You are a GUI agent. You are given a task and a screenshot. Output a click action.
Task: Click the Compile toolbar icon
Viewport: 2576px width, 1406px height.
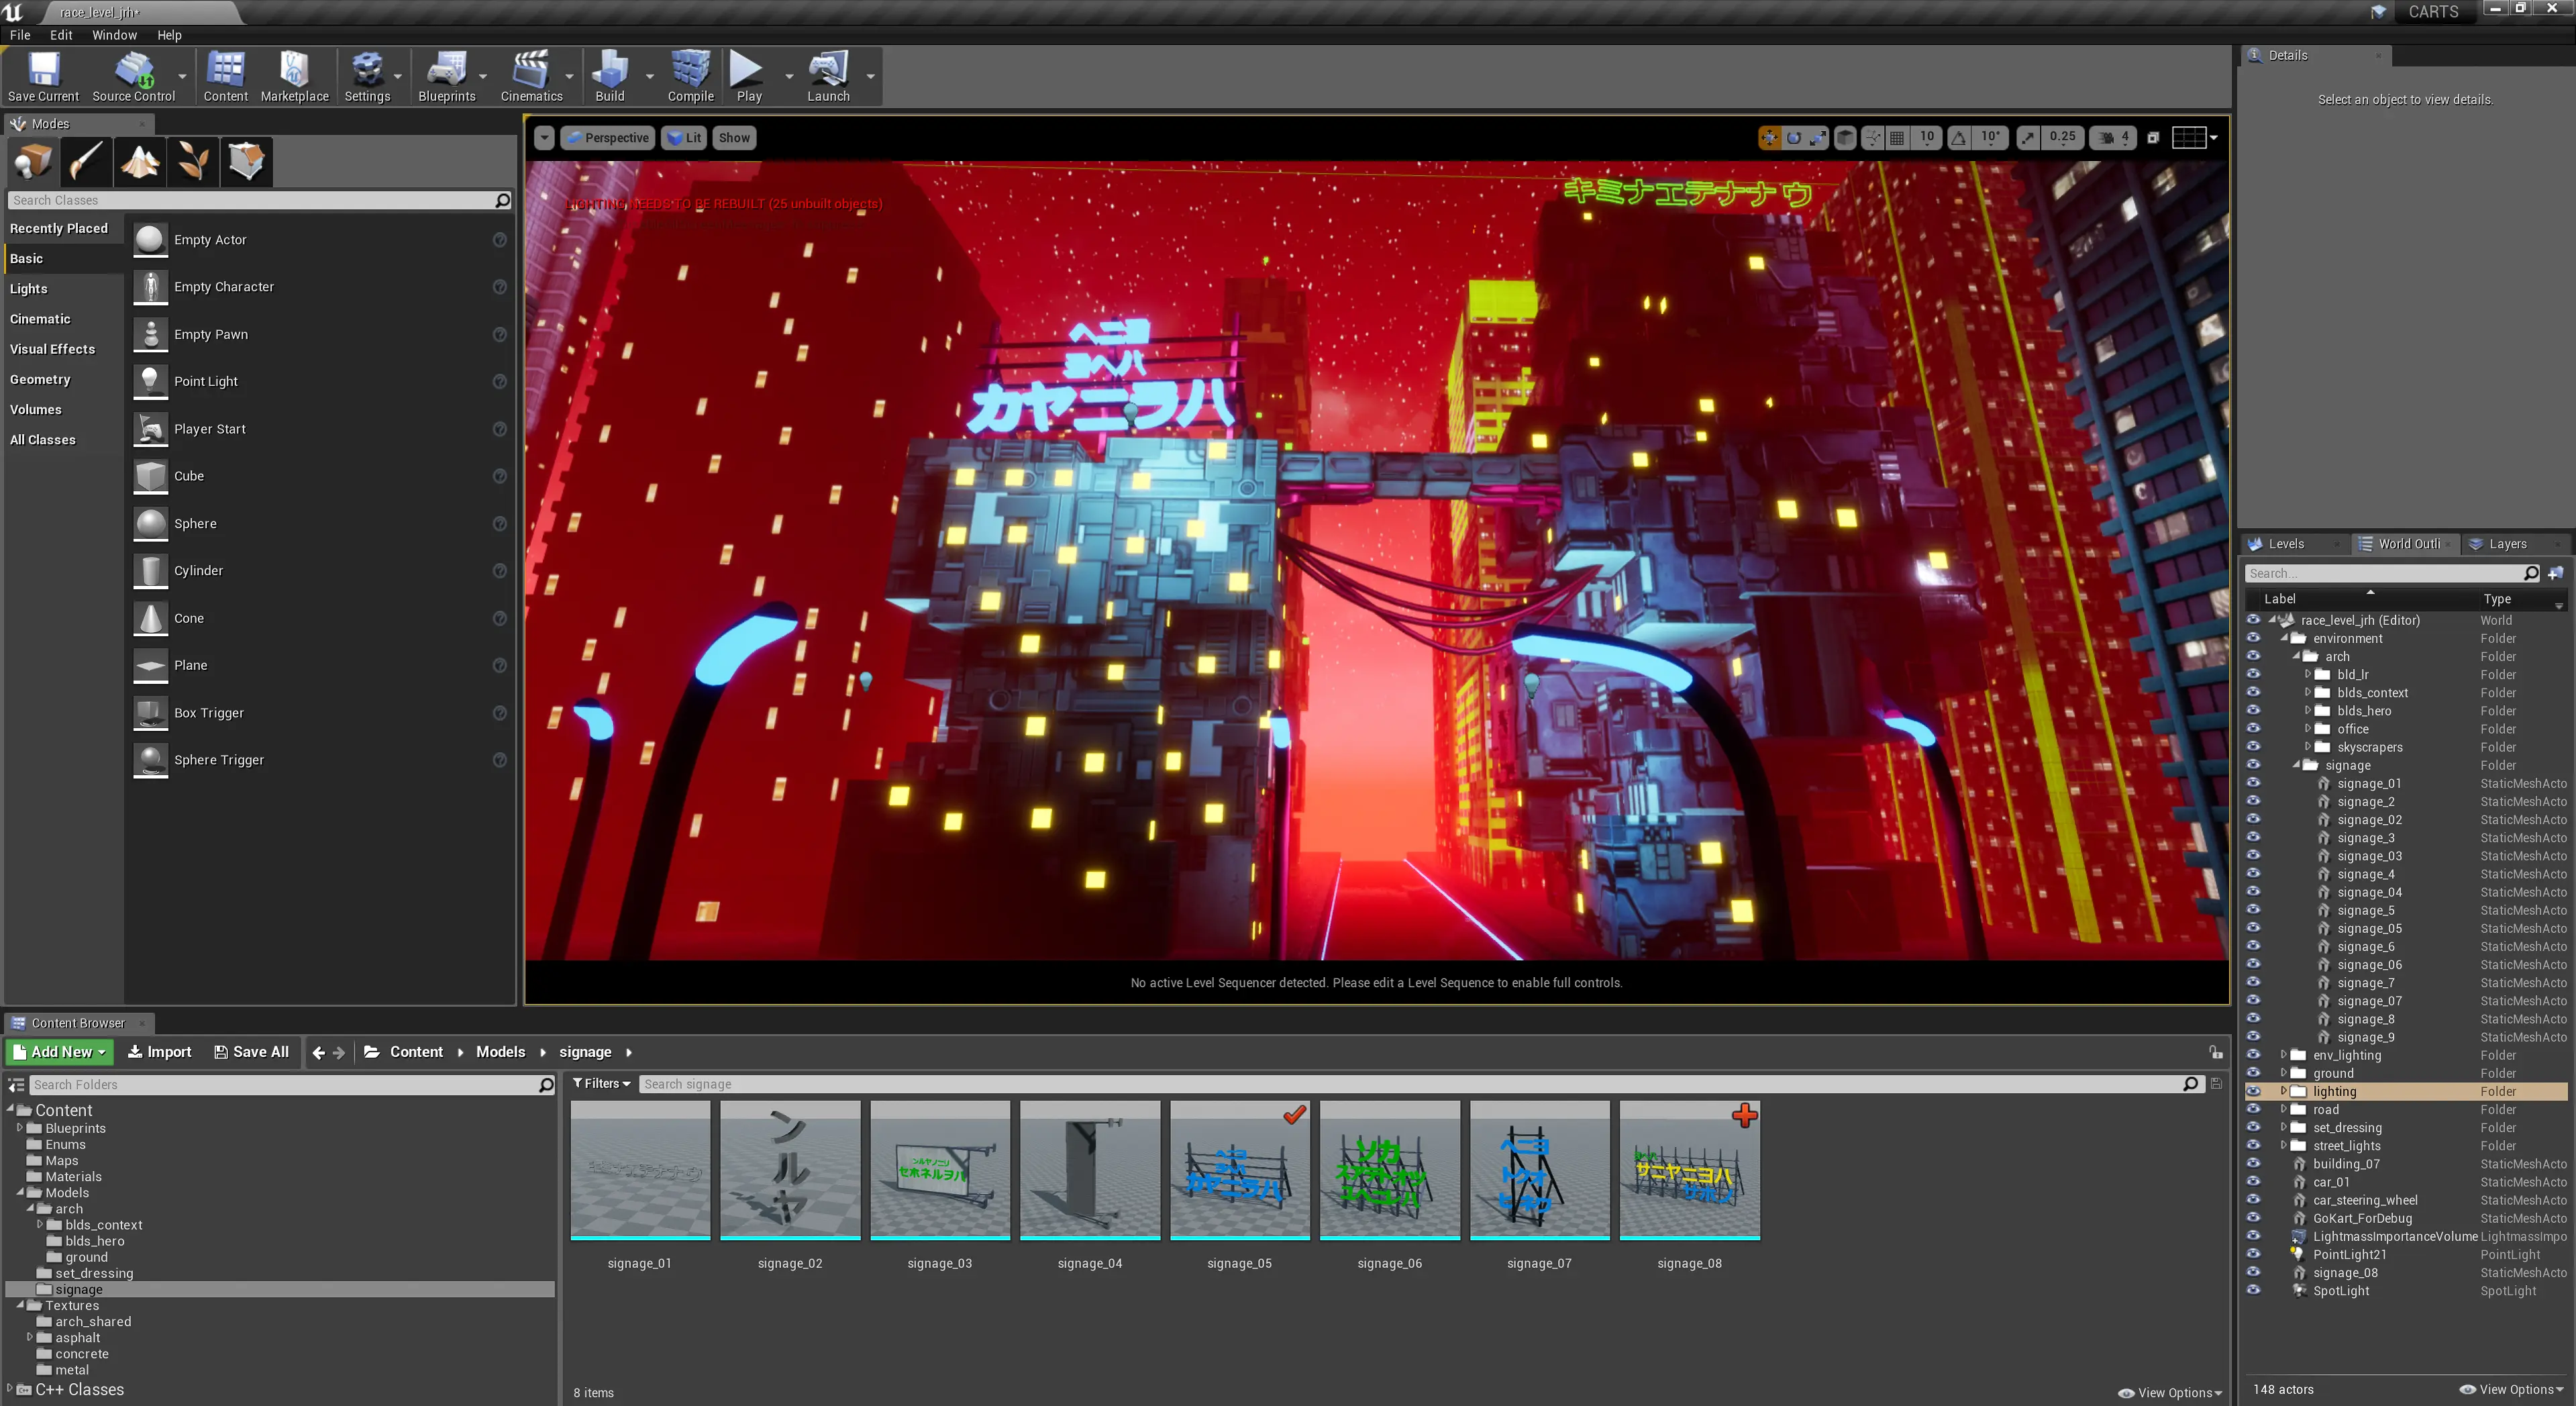click(690, 70)
